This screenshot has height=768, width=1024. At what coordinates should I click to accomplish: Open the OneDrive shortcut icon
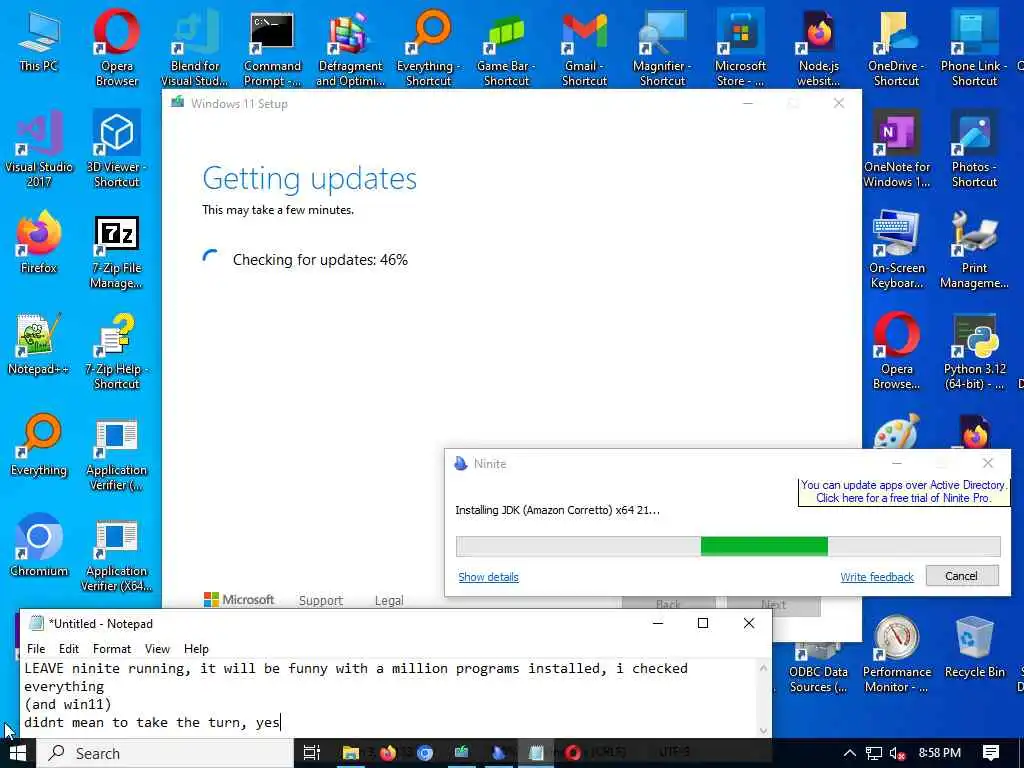click(896, 47)
